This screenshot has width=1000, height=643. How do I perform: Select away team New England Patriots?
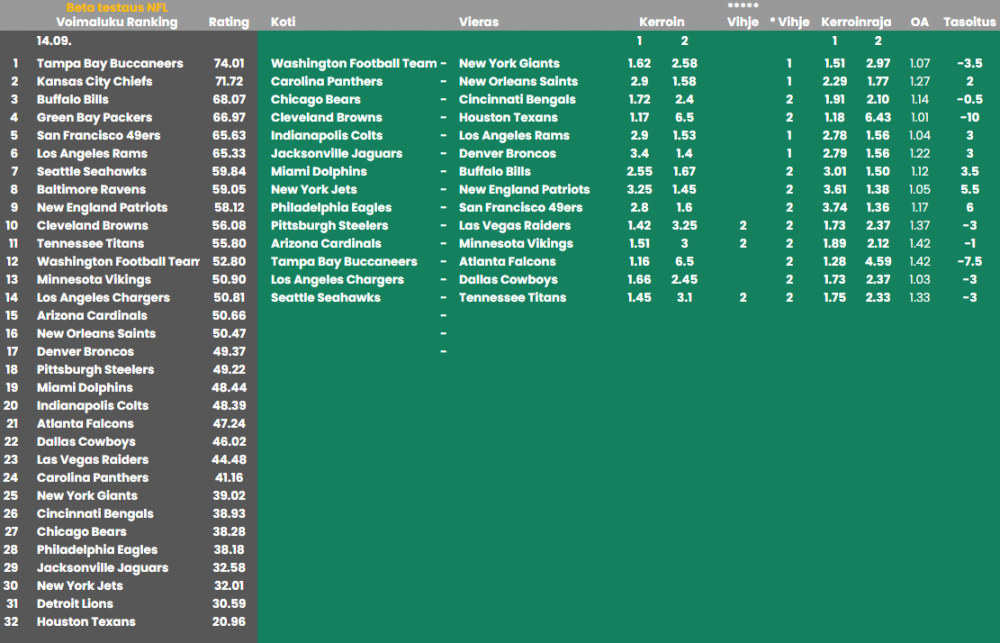pyautogui.click(x=524, y=189)
